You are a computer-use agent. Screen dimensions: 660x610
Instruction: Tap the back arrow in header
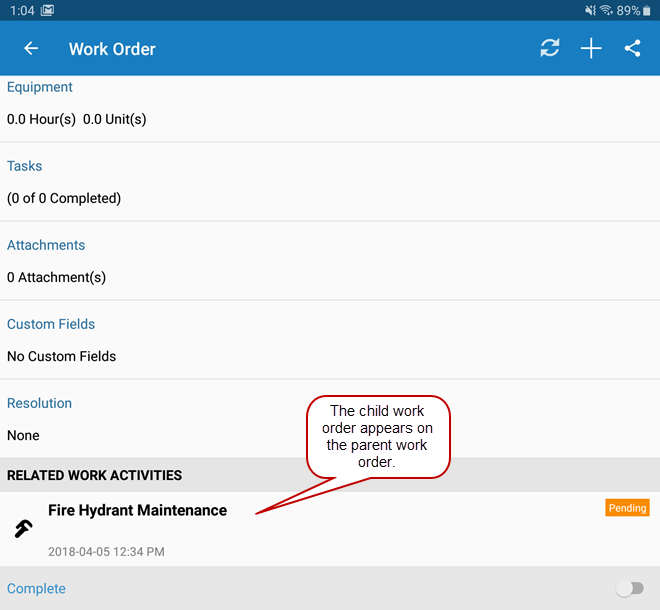pyautogui.click(x=31, y=48)
